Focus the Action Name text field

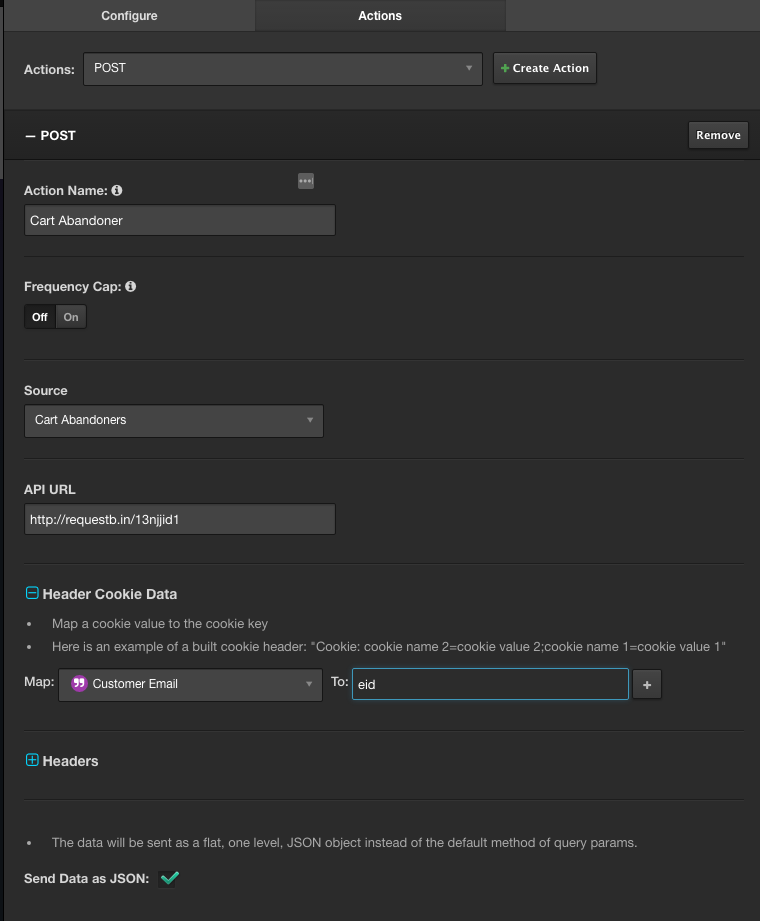179,221
